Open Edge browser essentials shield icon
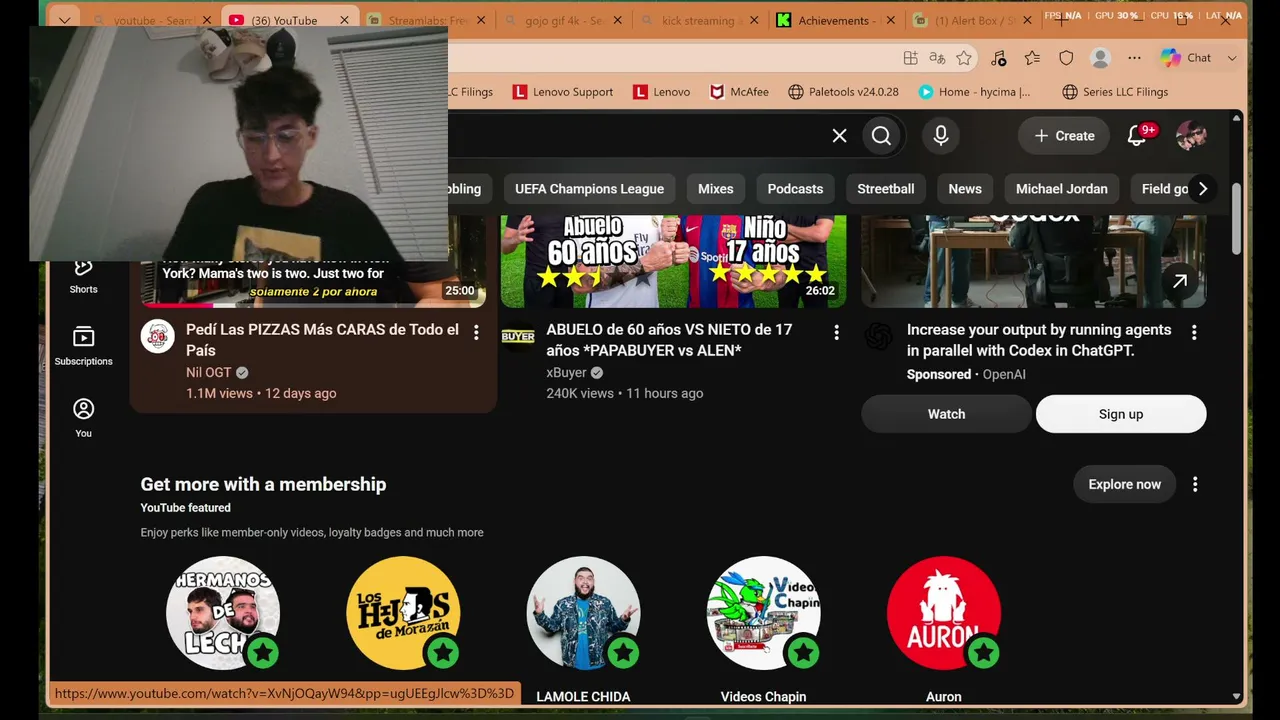The width and height of the screenshot is (1280, 720). [1066, 58]
